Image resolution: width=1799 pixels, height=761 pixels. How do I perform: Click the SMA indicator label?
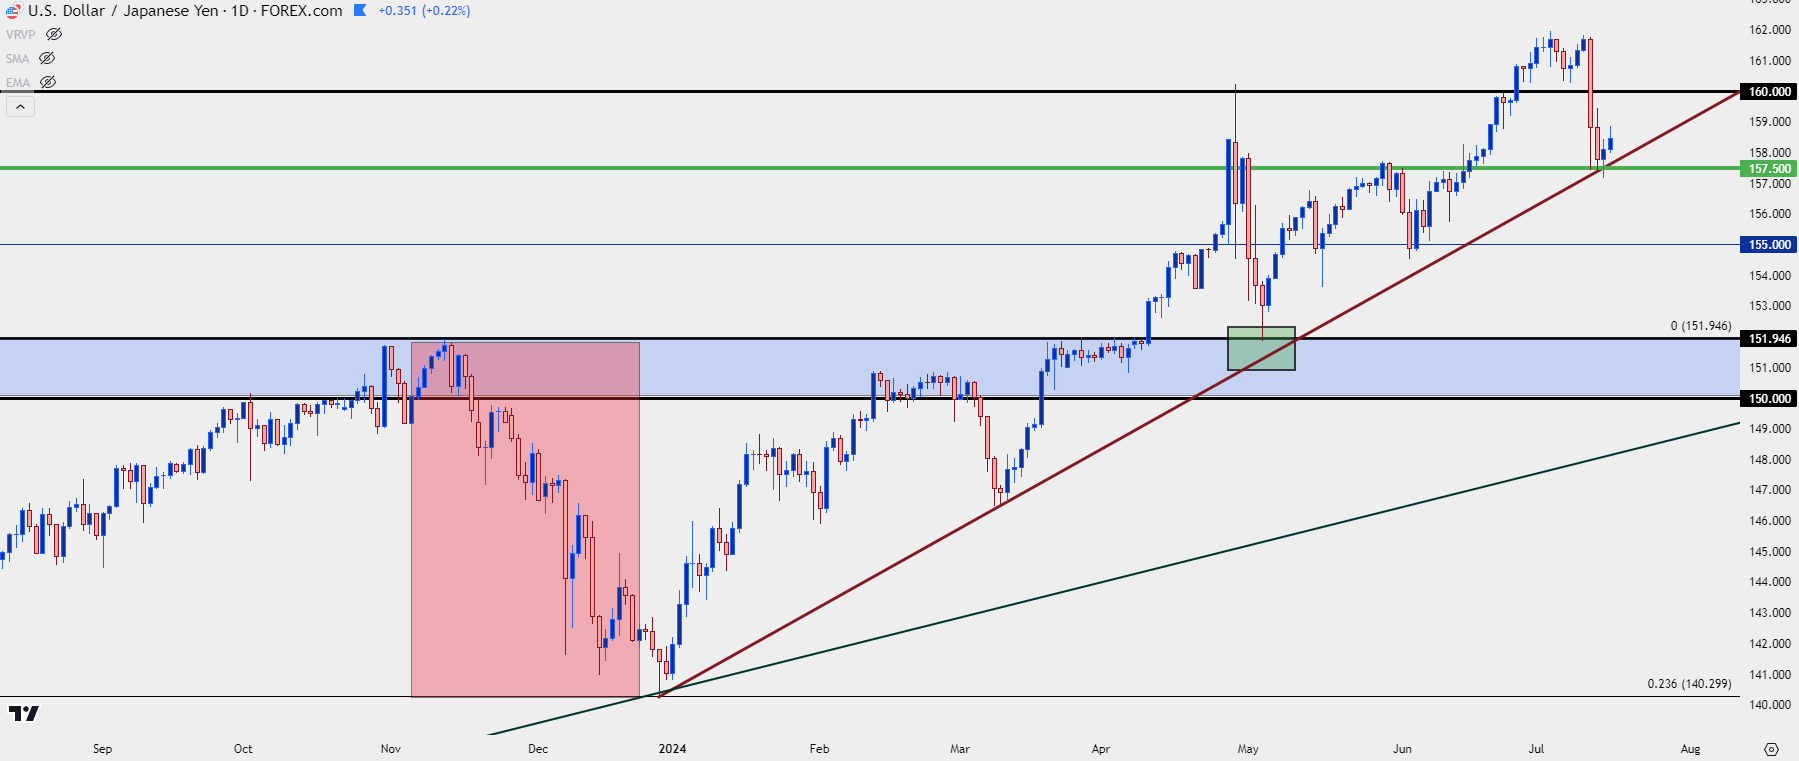[17, 58]
